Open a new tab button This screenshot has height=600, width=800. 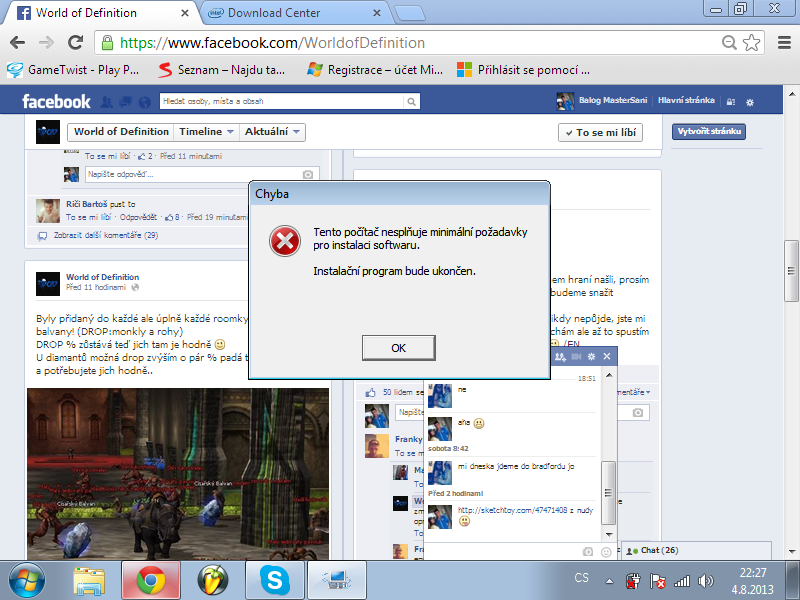pos(410,14)
